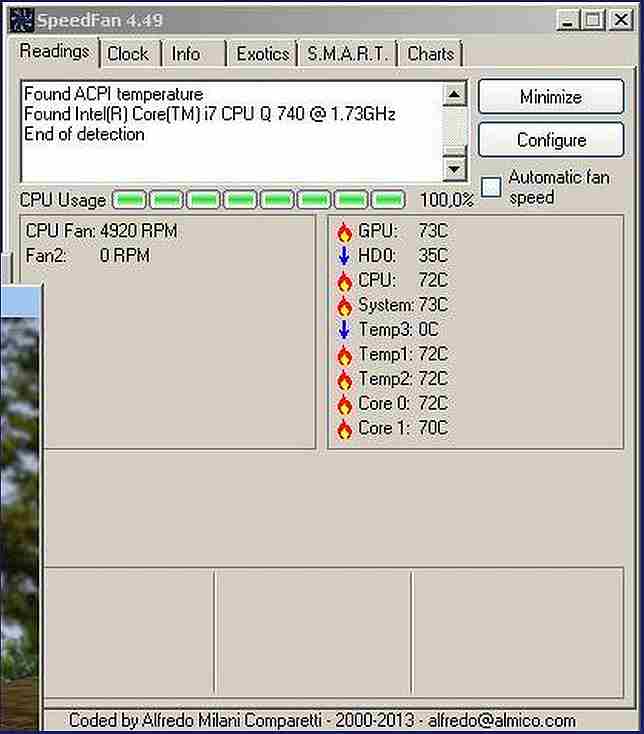Click the log scroll up arrow

pos(454,94)
